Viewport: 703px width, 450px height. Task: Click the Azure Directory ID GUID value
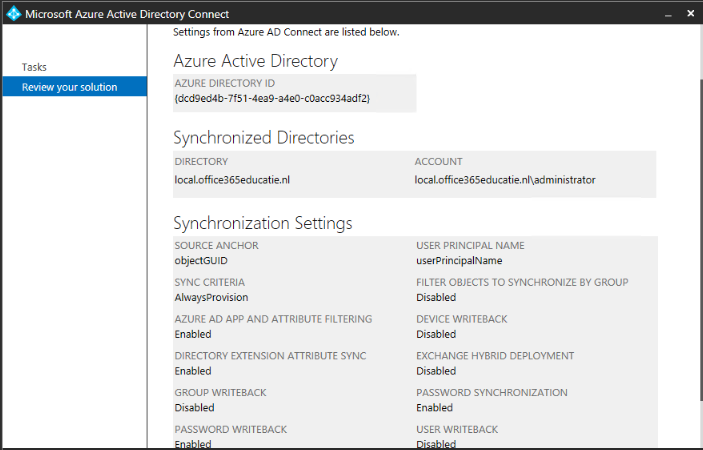click(x=272, y=98)
